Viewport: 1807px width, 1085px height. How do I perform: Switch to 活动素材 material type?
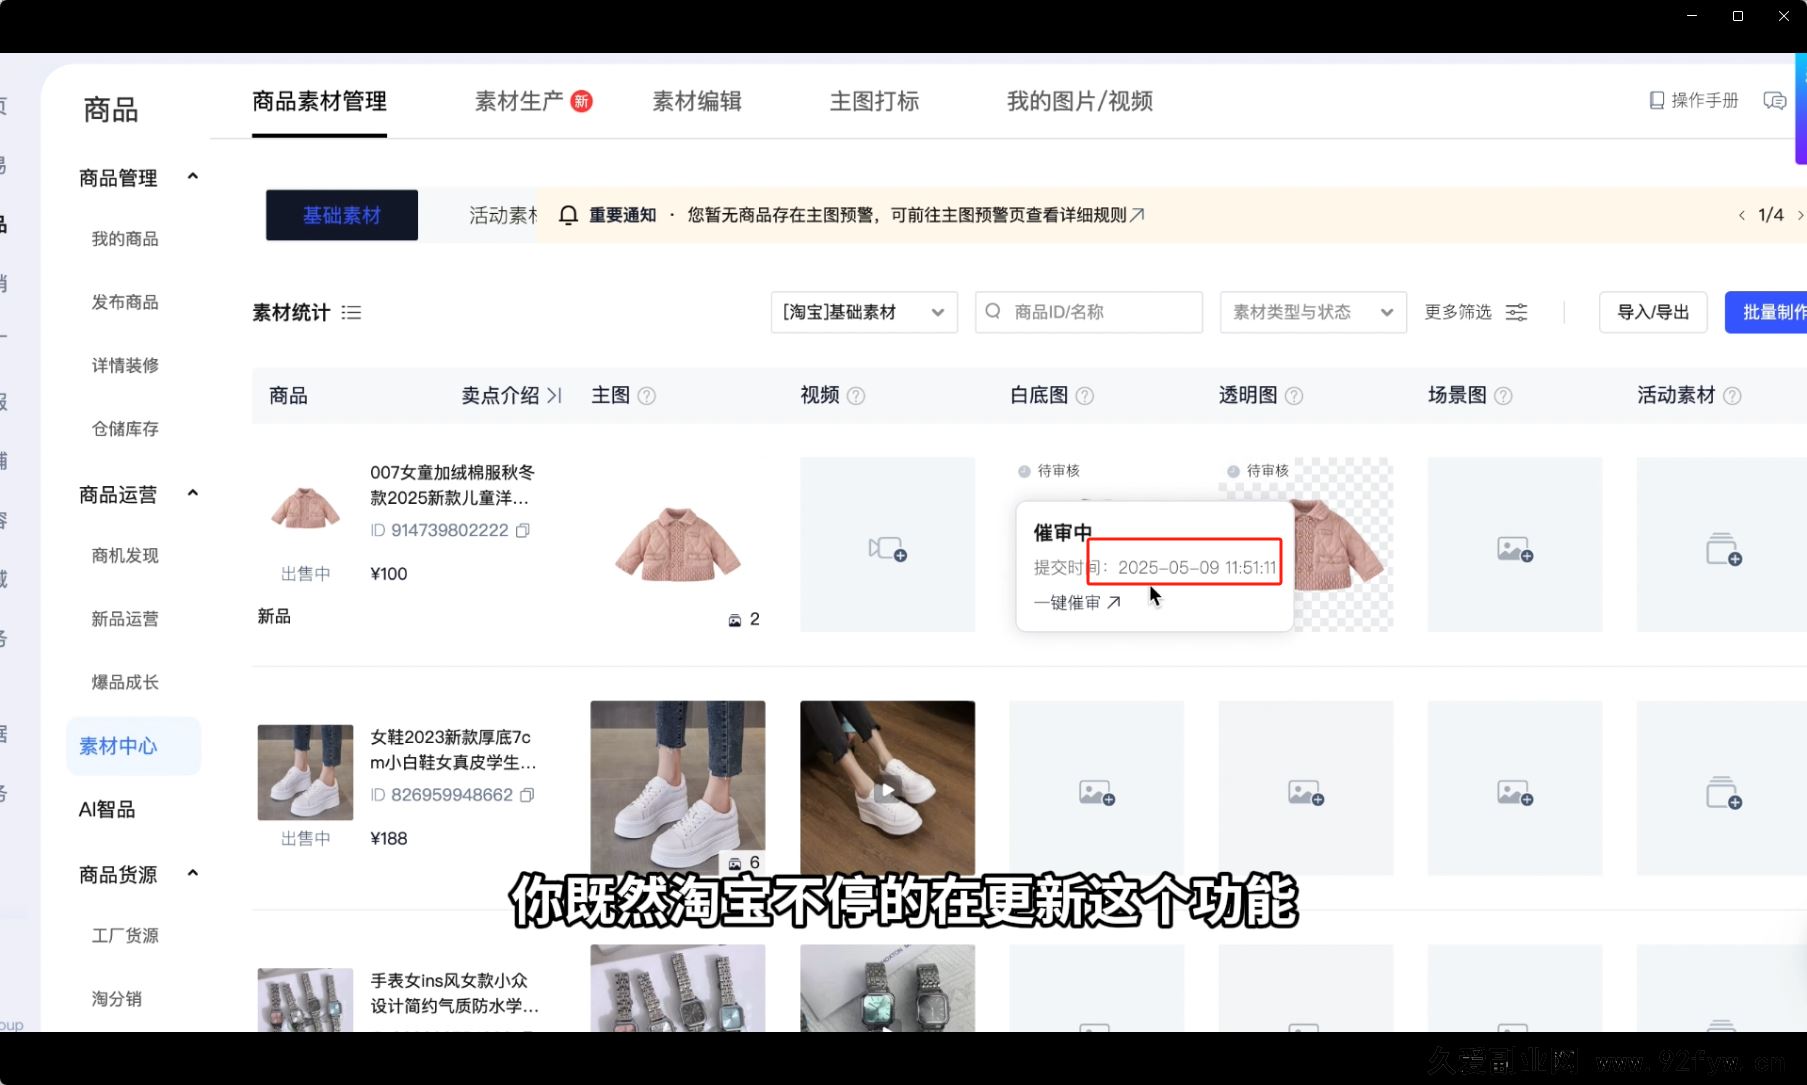[501, 214]
